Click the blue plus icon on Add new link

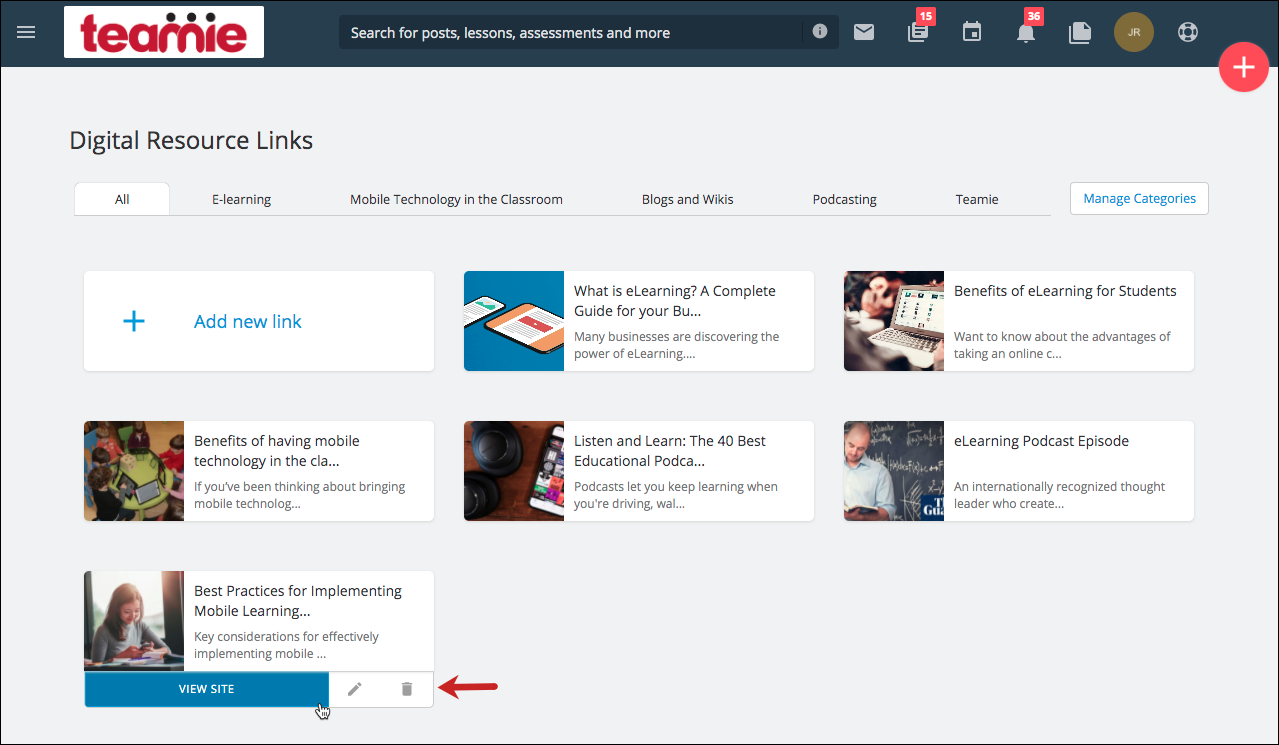coord(133,321)
